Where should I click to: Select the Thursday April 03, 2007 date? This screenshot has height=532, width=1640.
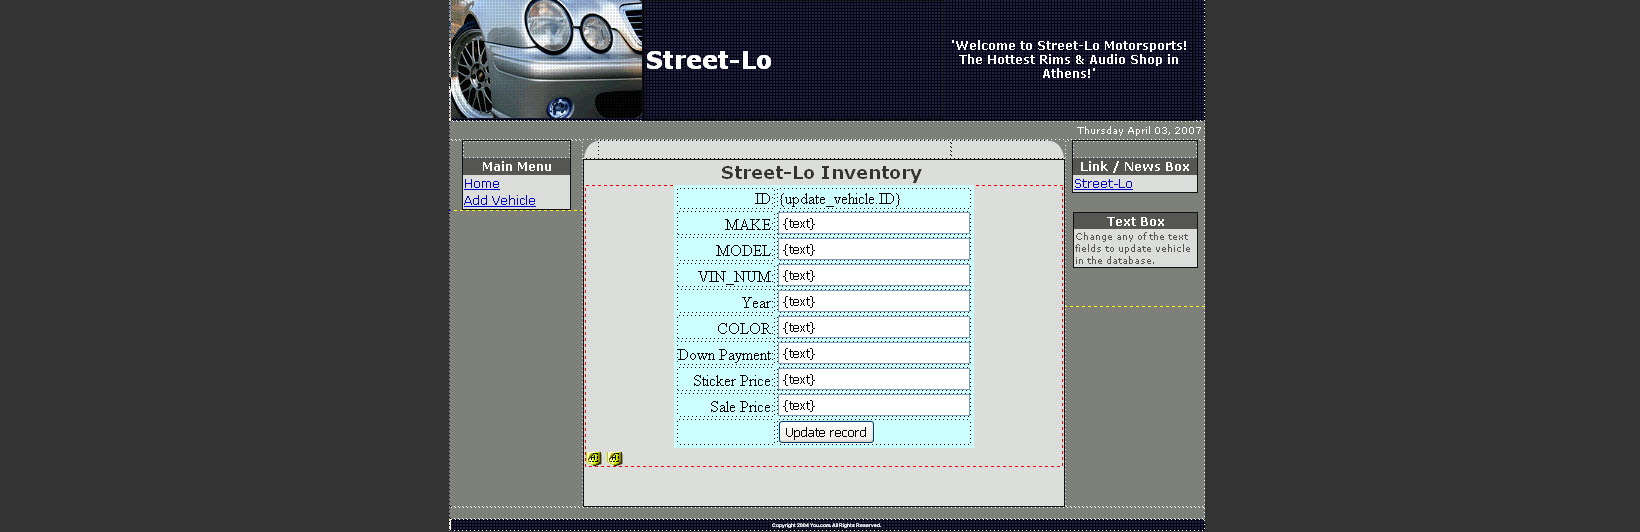tap(1139, 131)
